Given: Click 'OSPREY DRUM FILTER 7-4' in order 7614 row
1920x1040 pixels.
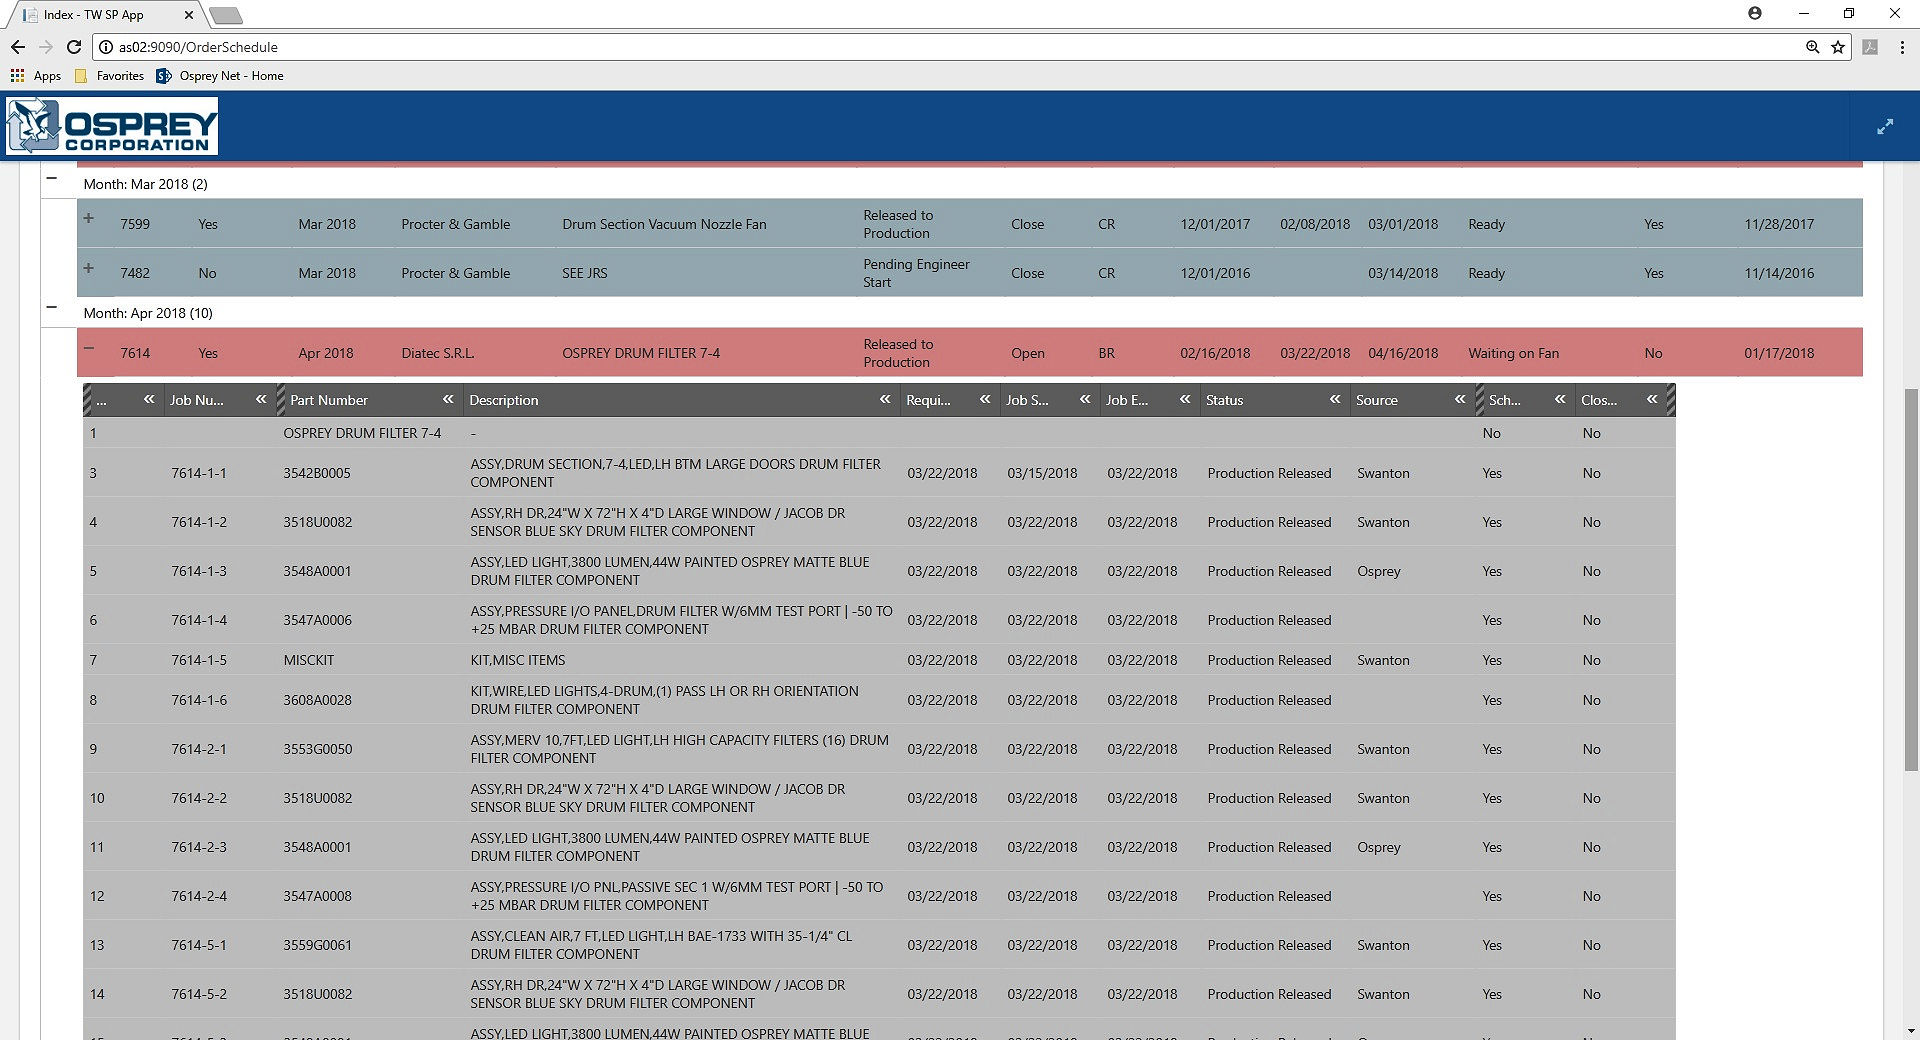Looking at the screenshot, I should 641,353.
